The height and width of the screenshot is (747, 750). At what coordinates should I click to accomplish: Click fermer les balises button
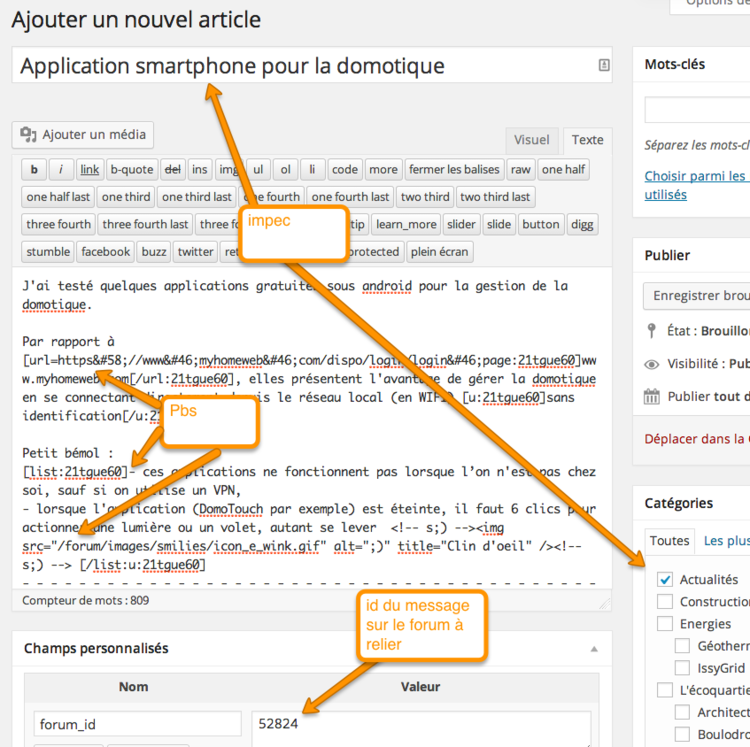[454, 170]
